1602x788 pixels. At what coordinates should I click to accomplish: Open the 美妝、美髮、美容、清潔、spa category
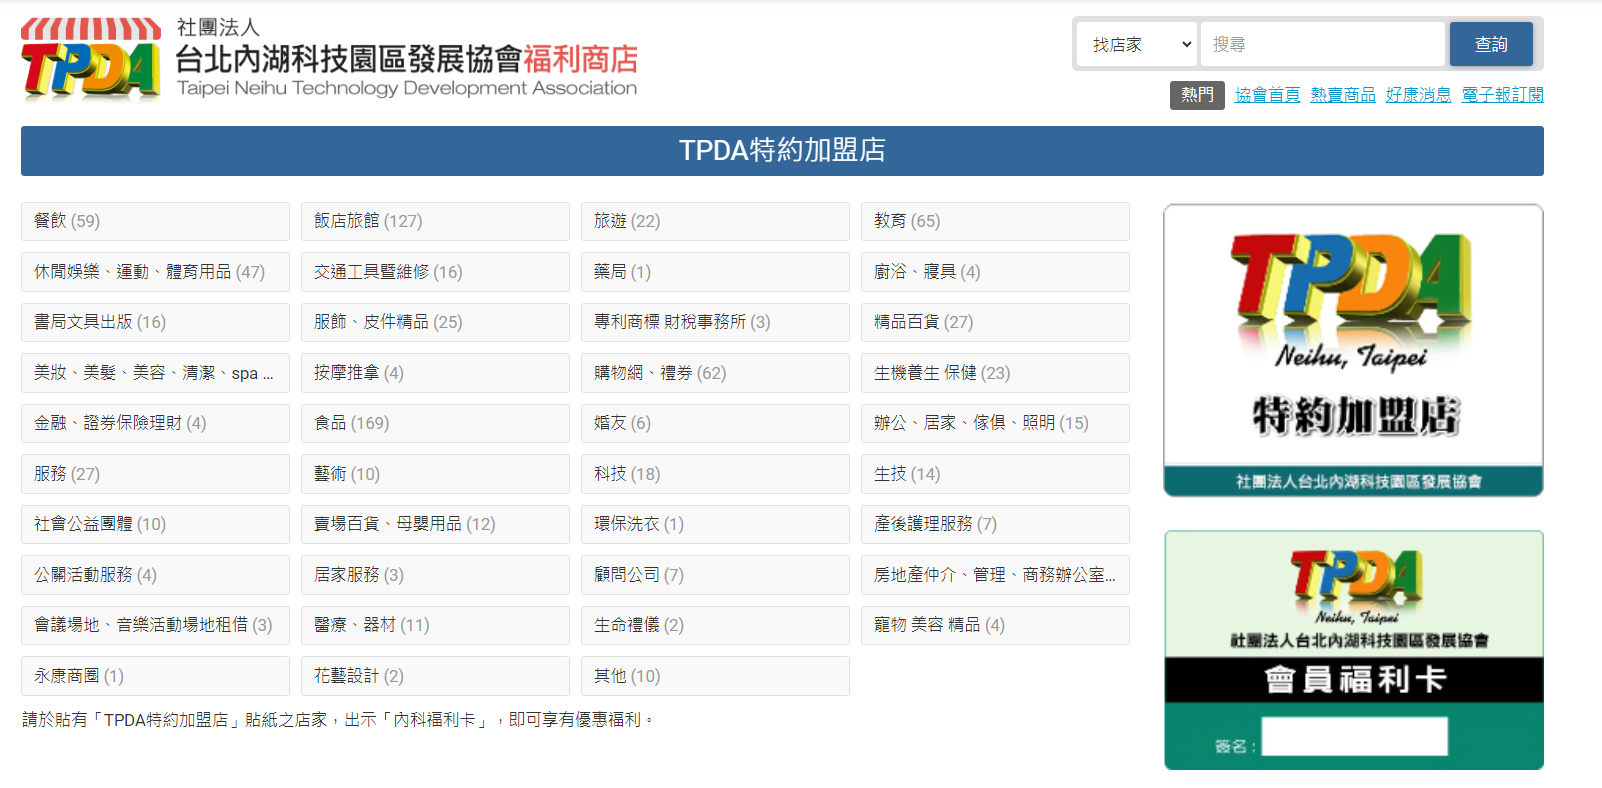coord(155,373)
